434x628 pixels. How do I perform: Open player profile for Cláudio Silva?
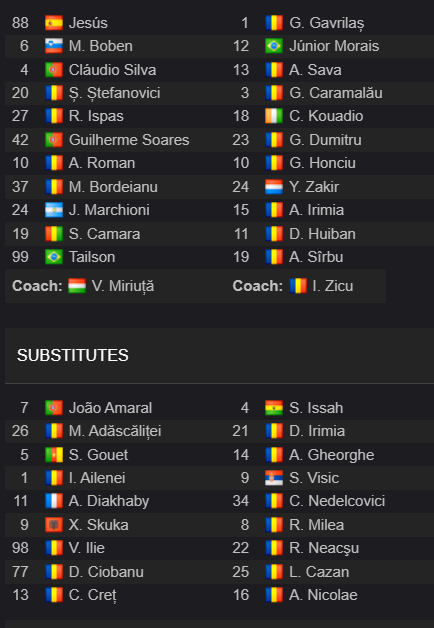click(113, 70)
